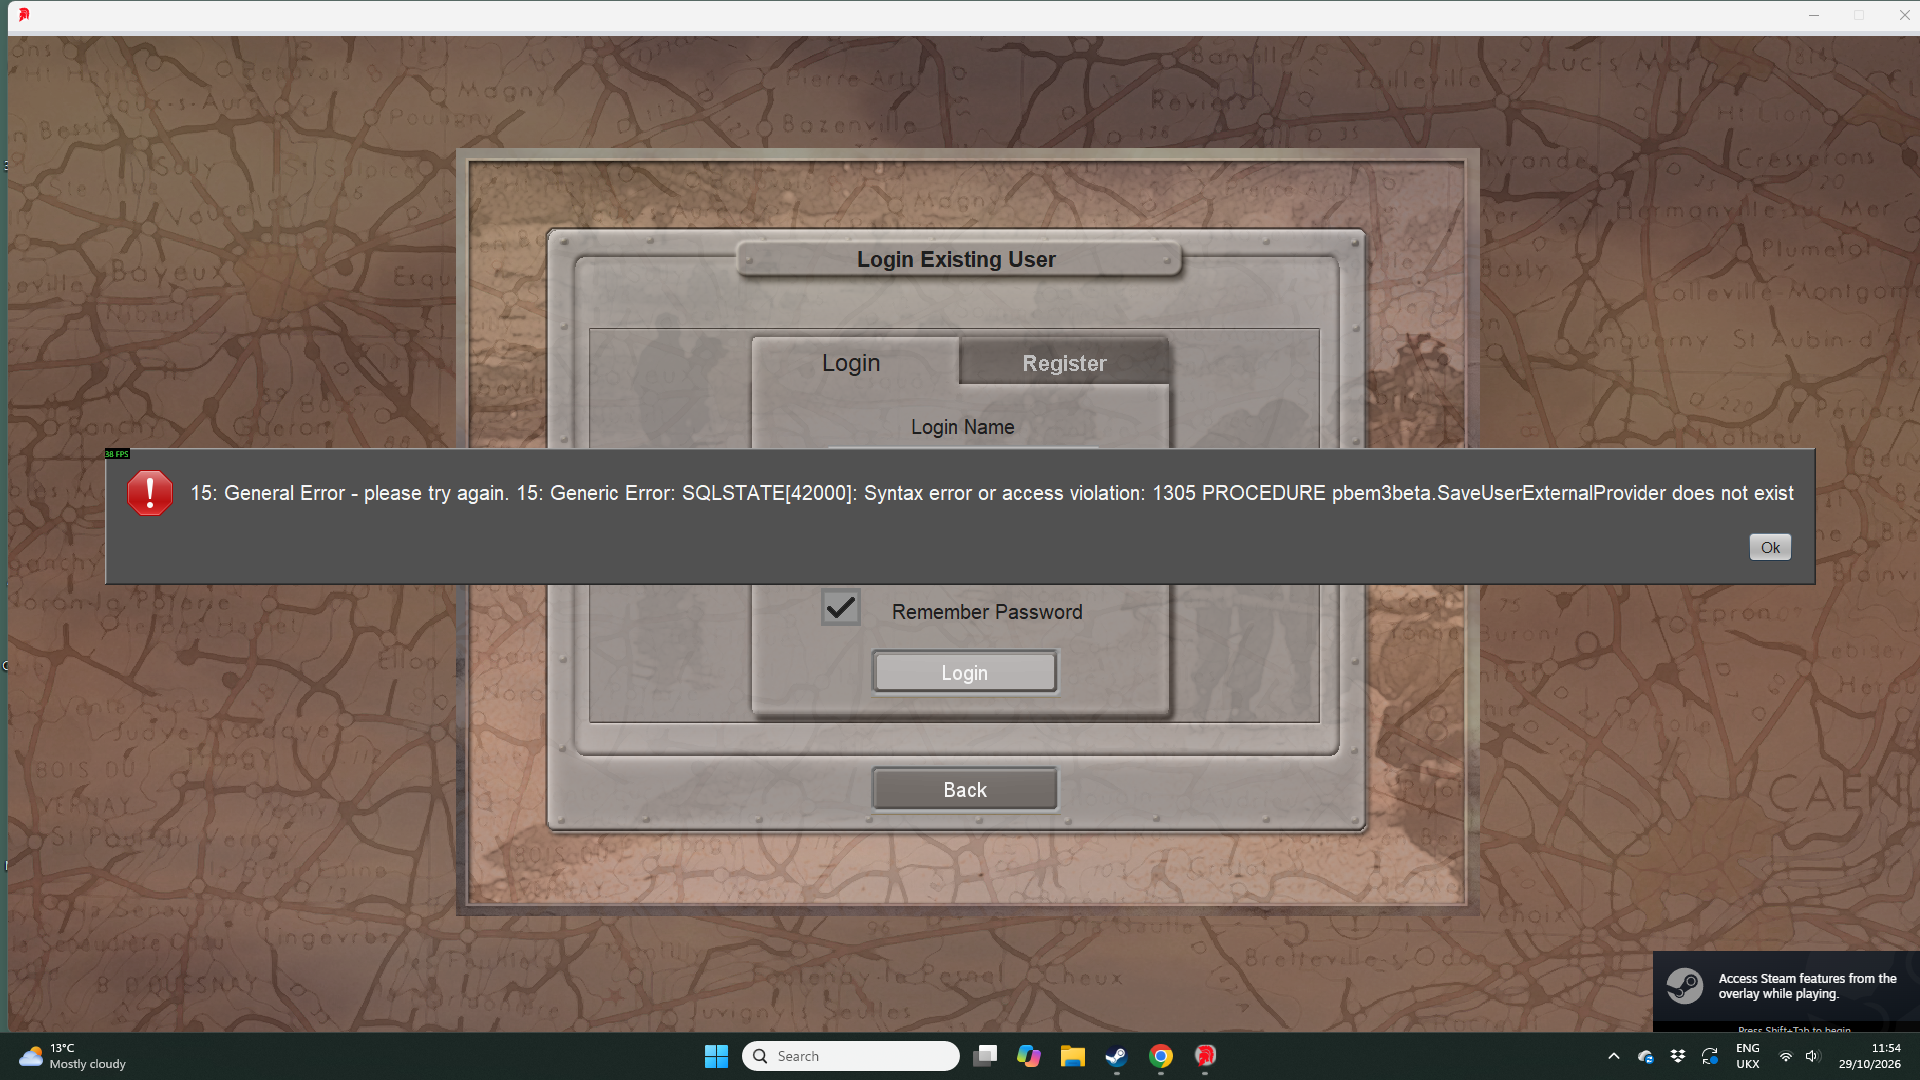This screenshot has width=1920, height=1080.
Task: Maximize the game window
Action: [x=1859, y=15]
